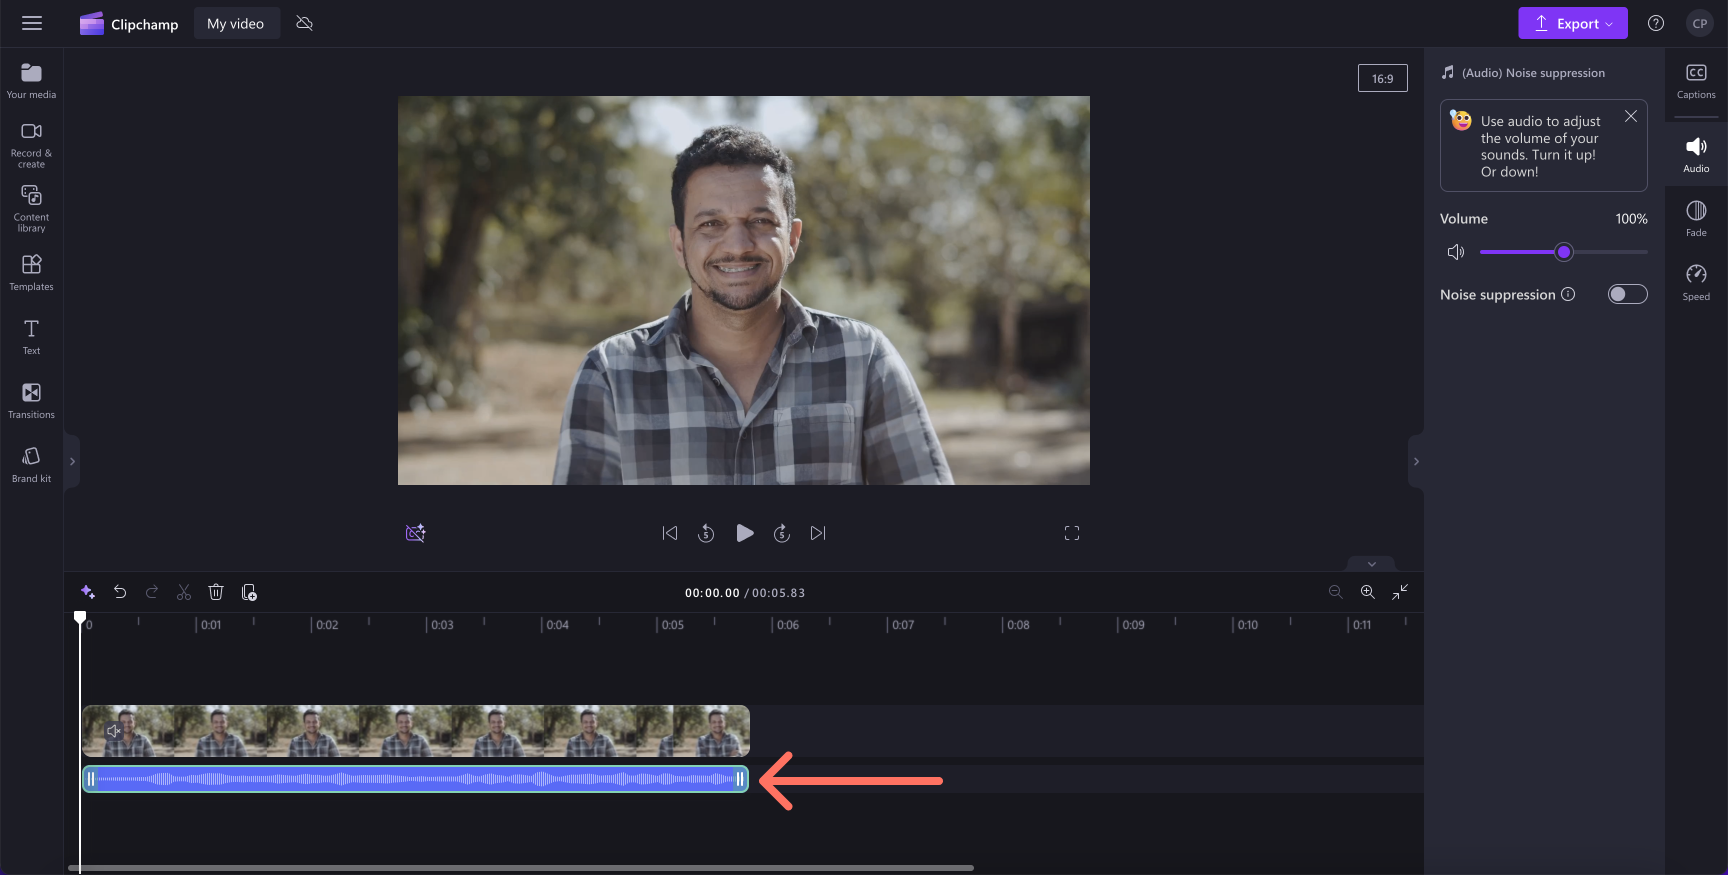Viewport: 1728px width, 875px height.
Task: Mute using the volume speaker icon
Action: tap(1456, 252)
